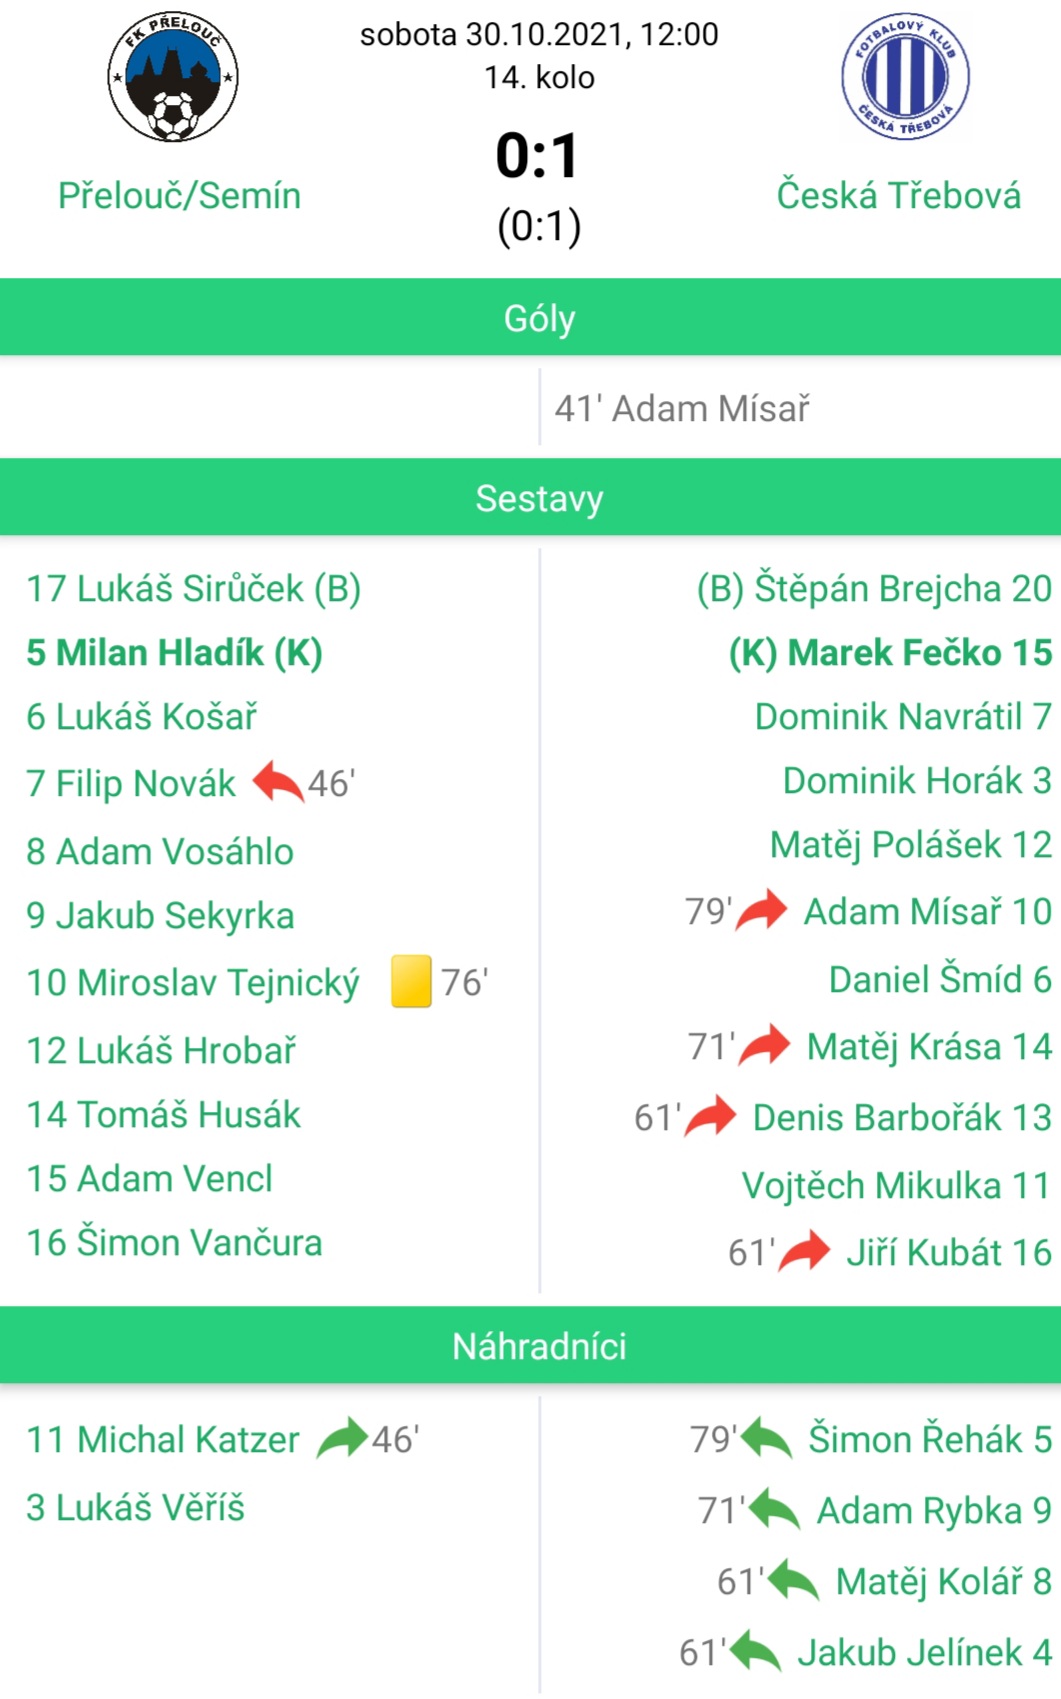This screenshot has height=1699, width=1061.
Task: Select the Góly section header
Action: click(x=530, y=317)
